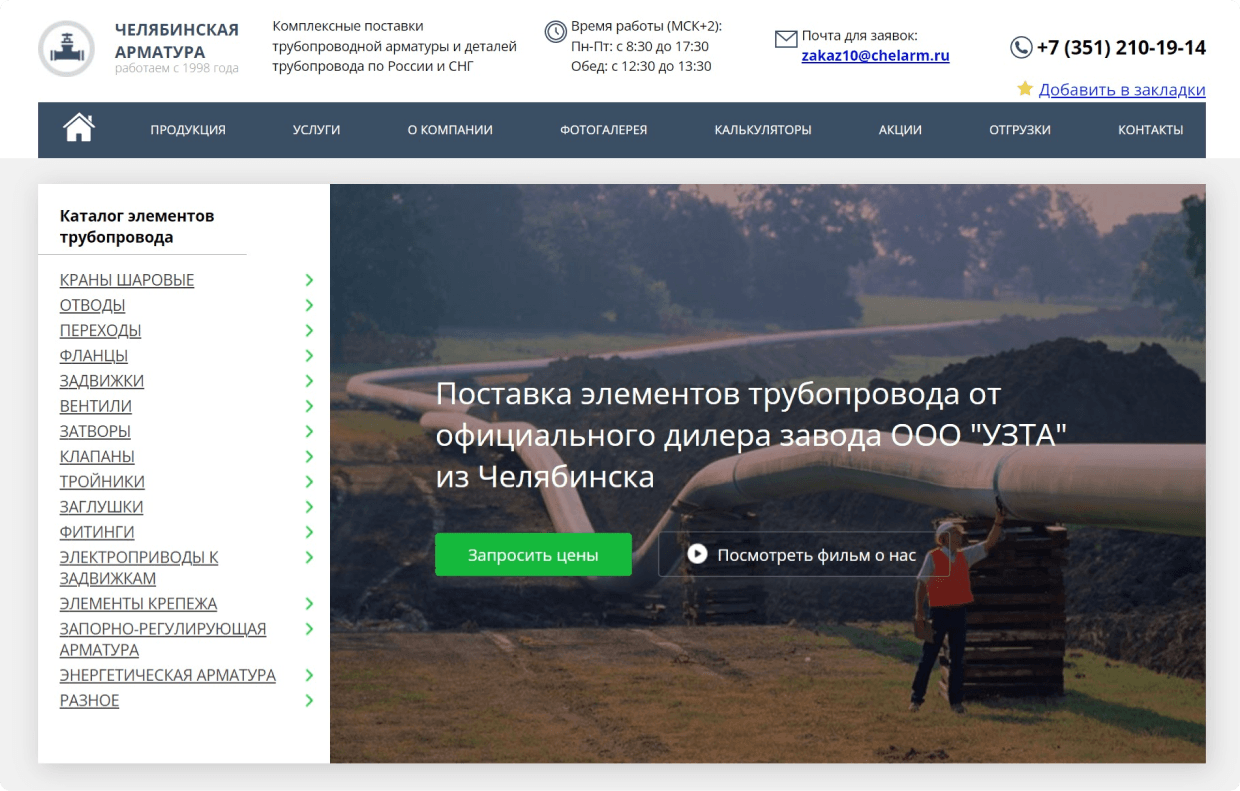Click the zakaz10@chelarm.ru email link
Viewport: 1240px width, 791px height.
click(x=876, y=56)
